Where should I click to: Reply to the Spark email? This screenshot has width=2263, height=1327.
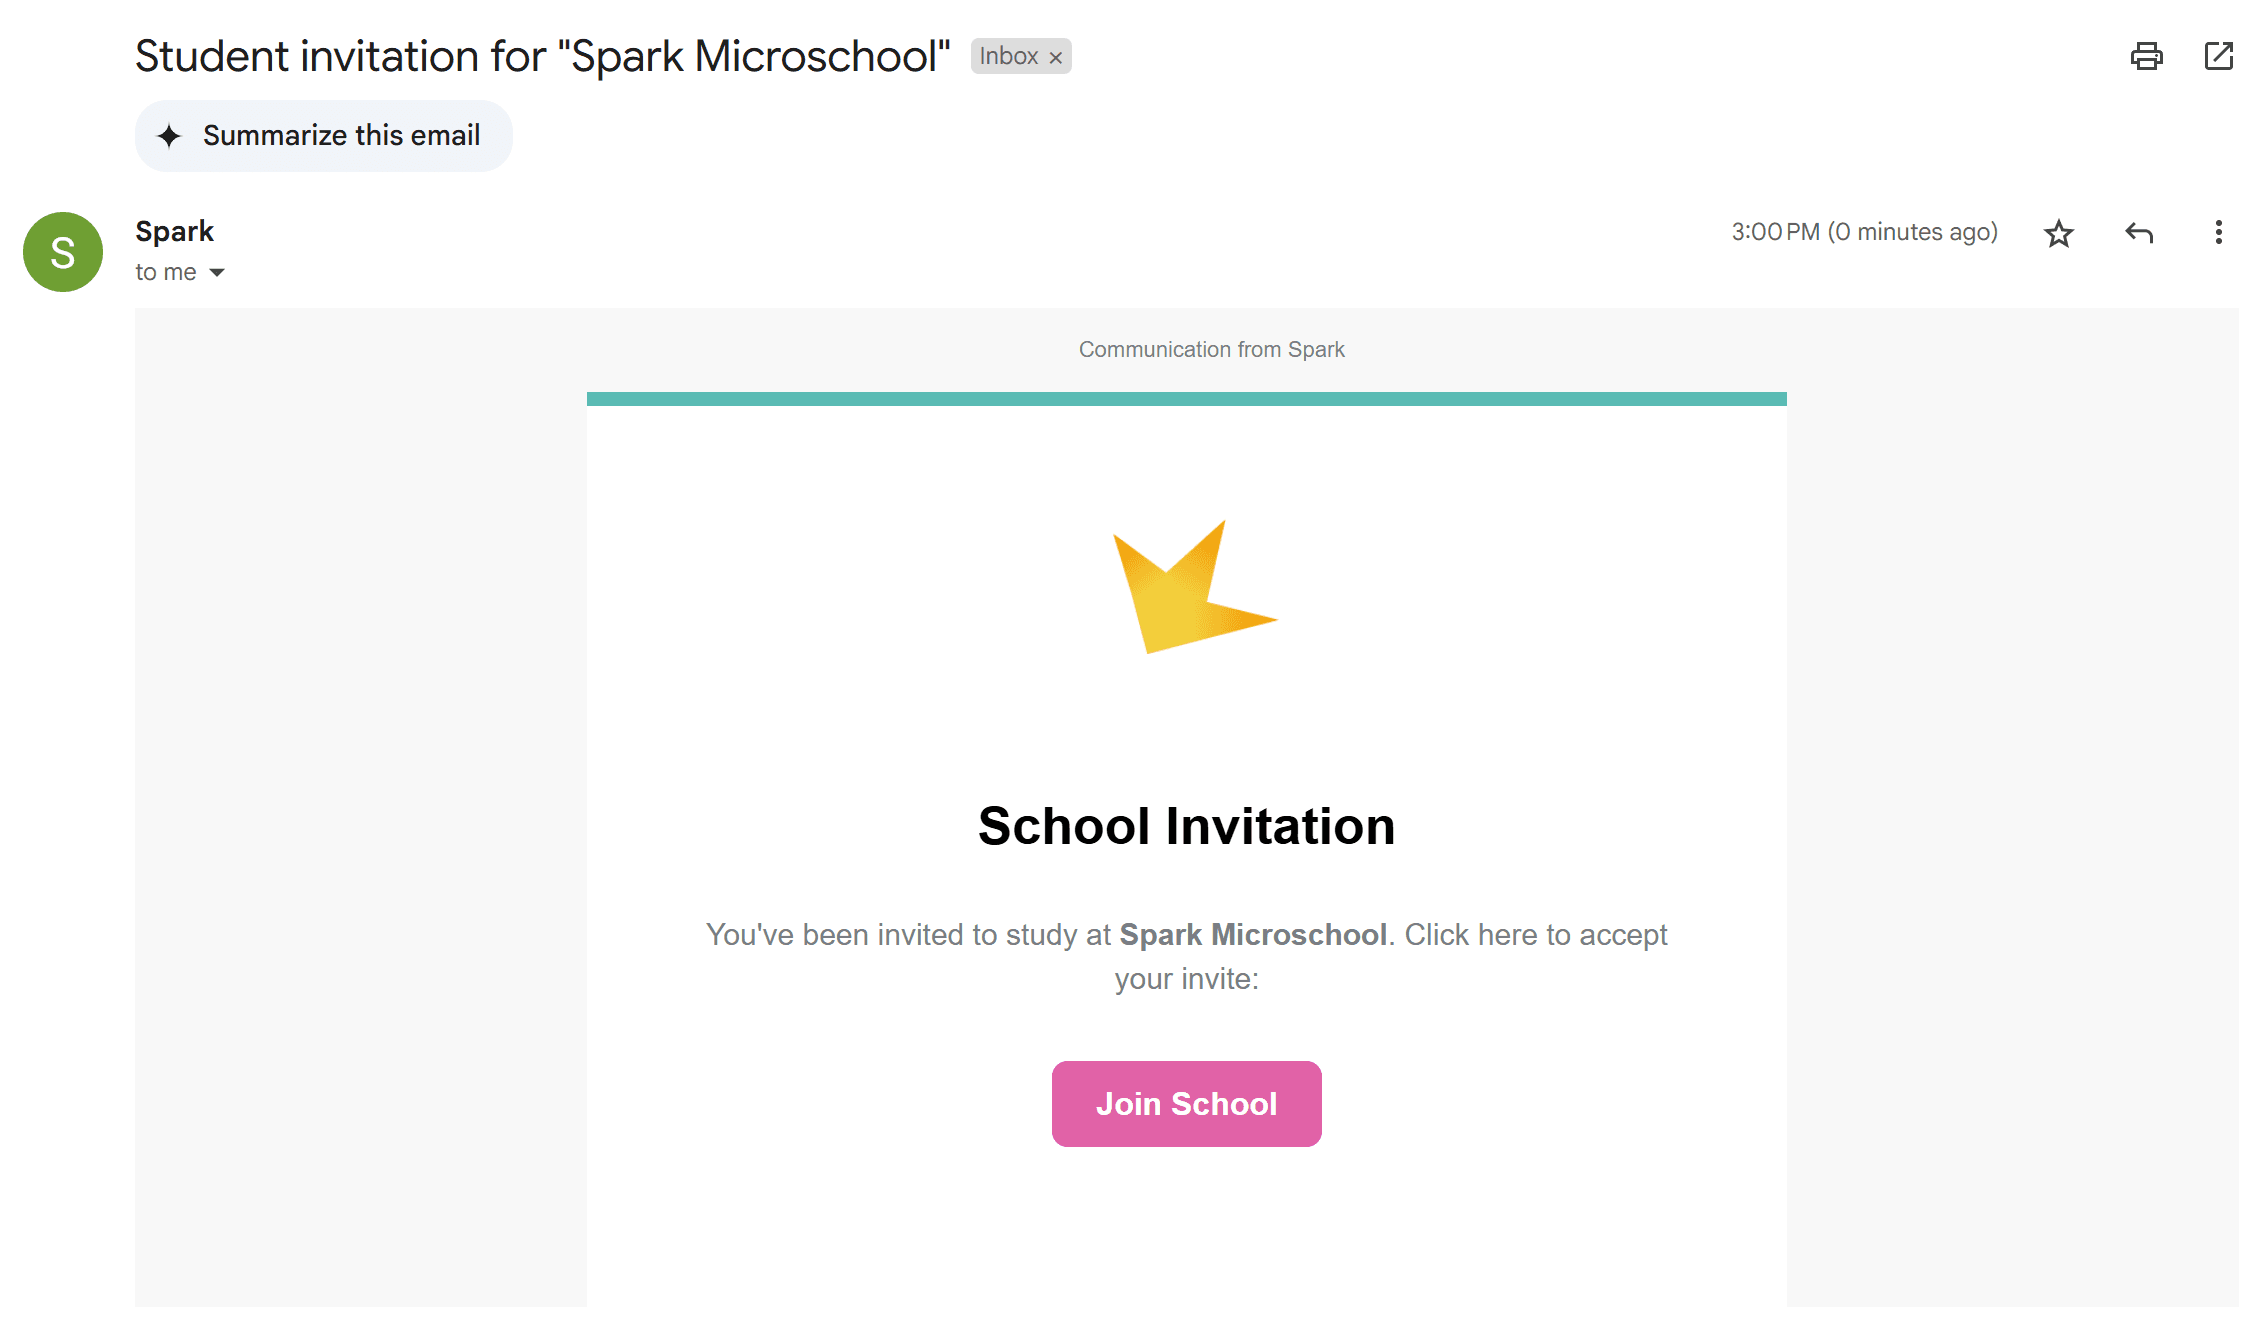[2138, 233]
